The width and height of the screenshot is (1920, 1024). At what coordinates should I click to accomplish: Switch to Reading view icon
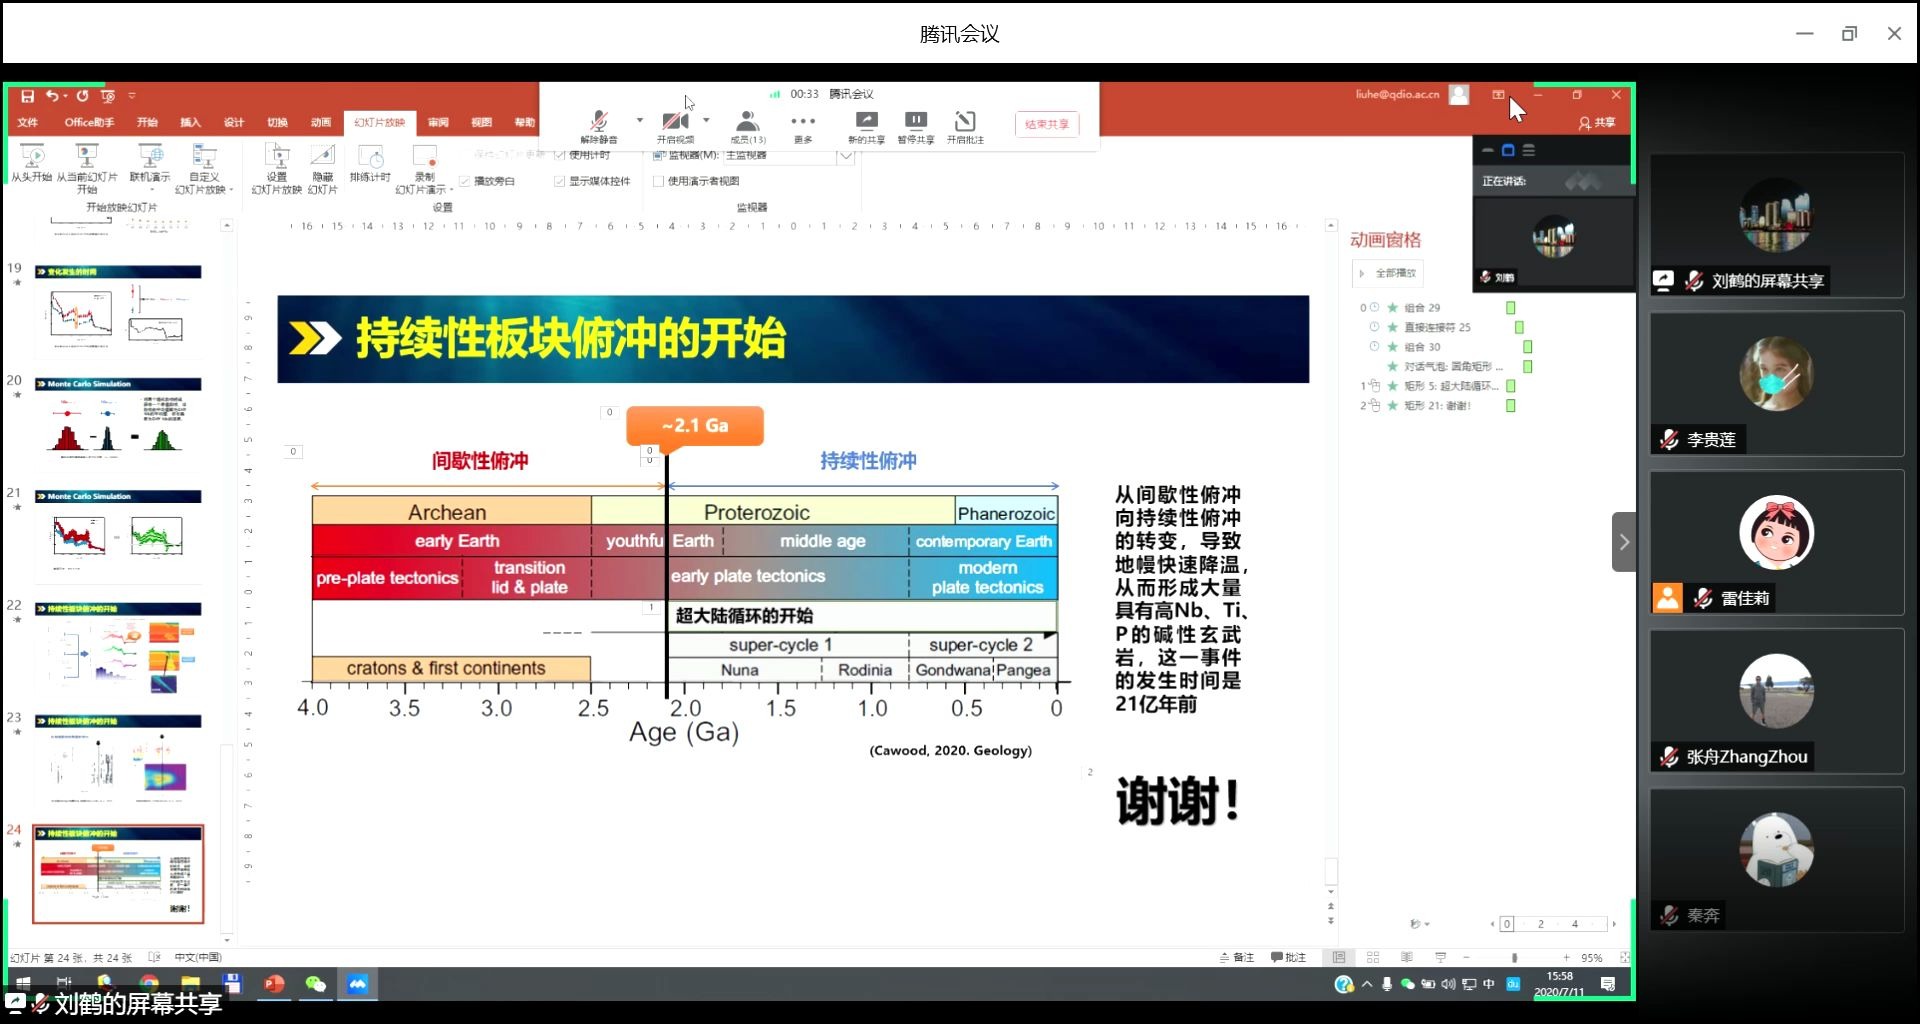[1407, 958]
